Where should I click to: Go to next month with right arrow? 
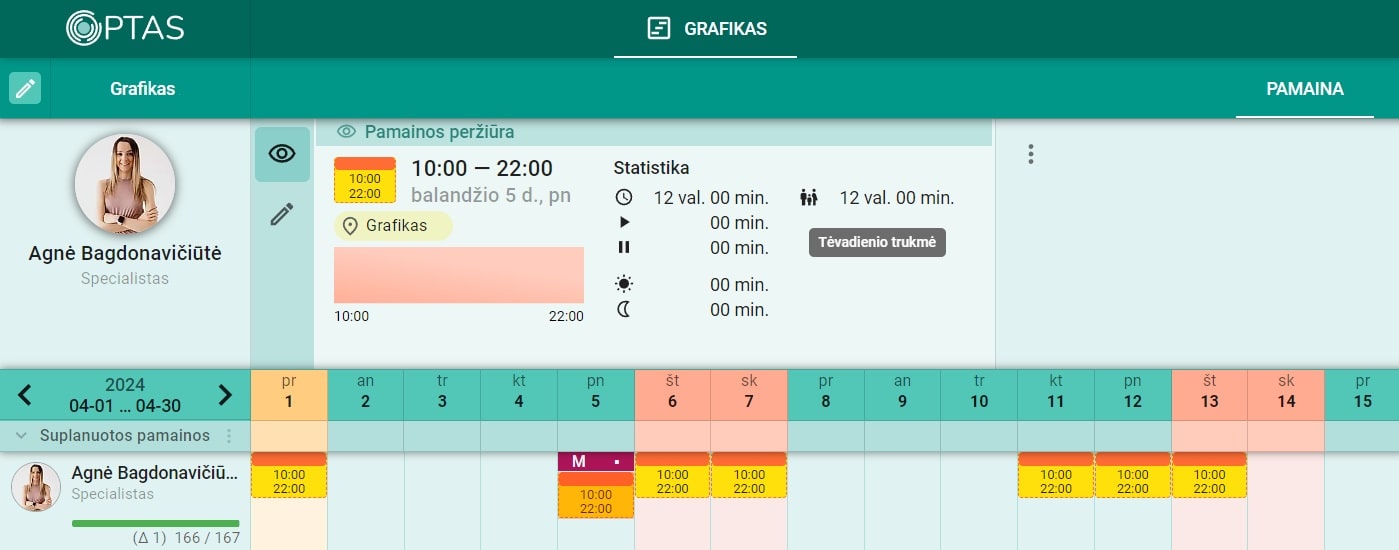225,395
